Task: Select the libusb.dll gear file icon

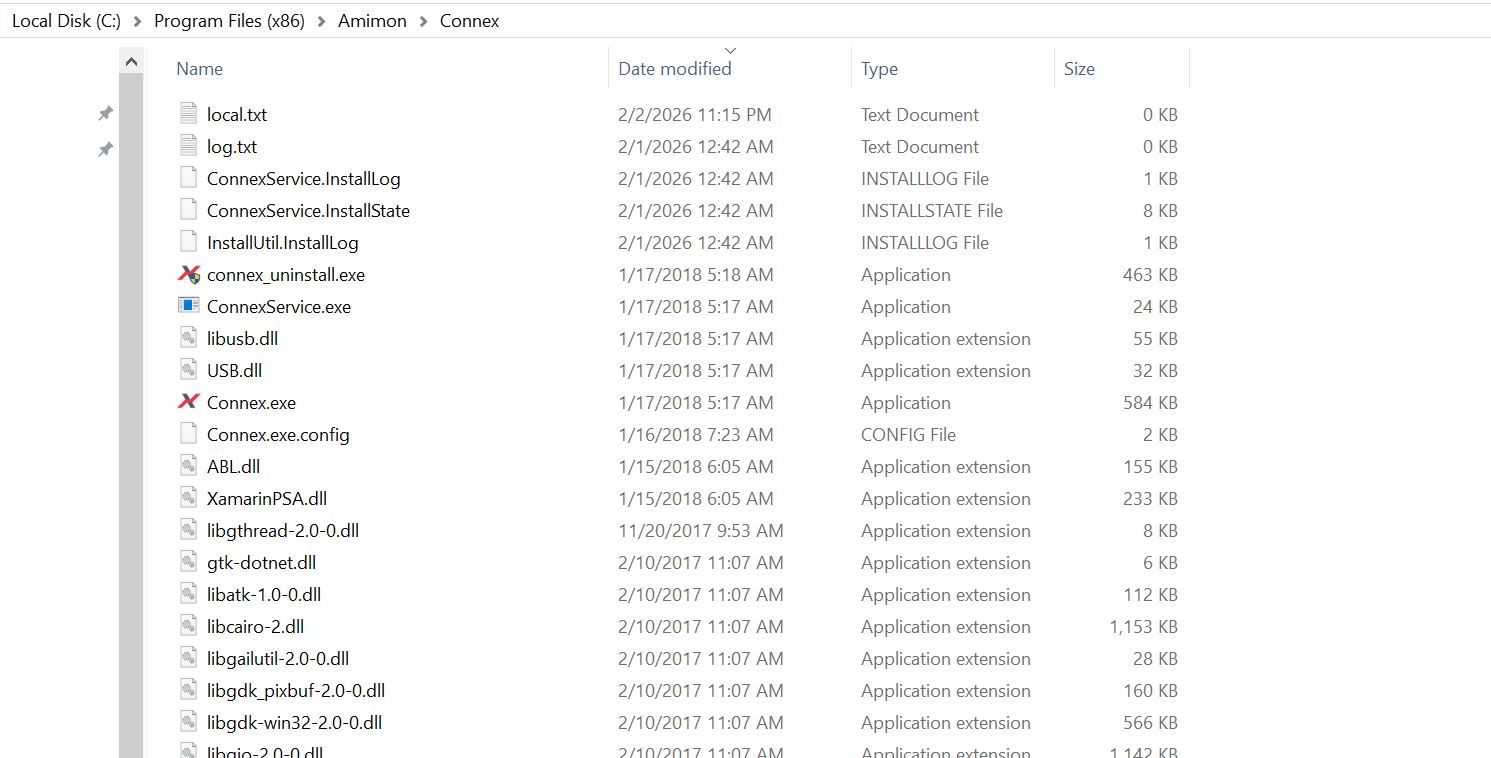Action: (x=188, y=338)
